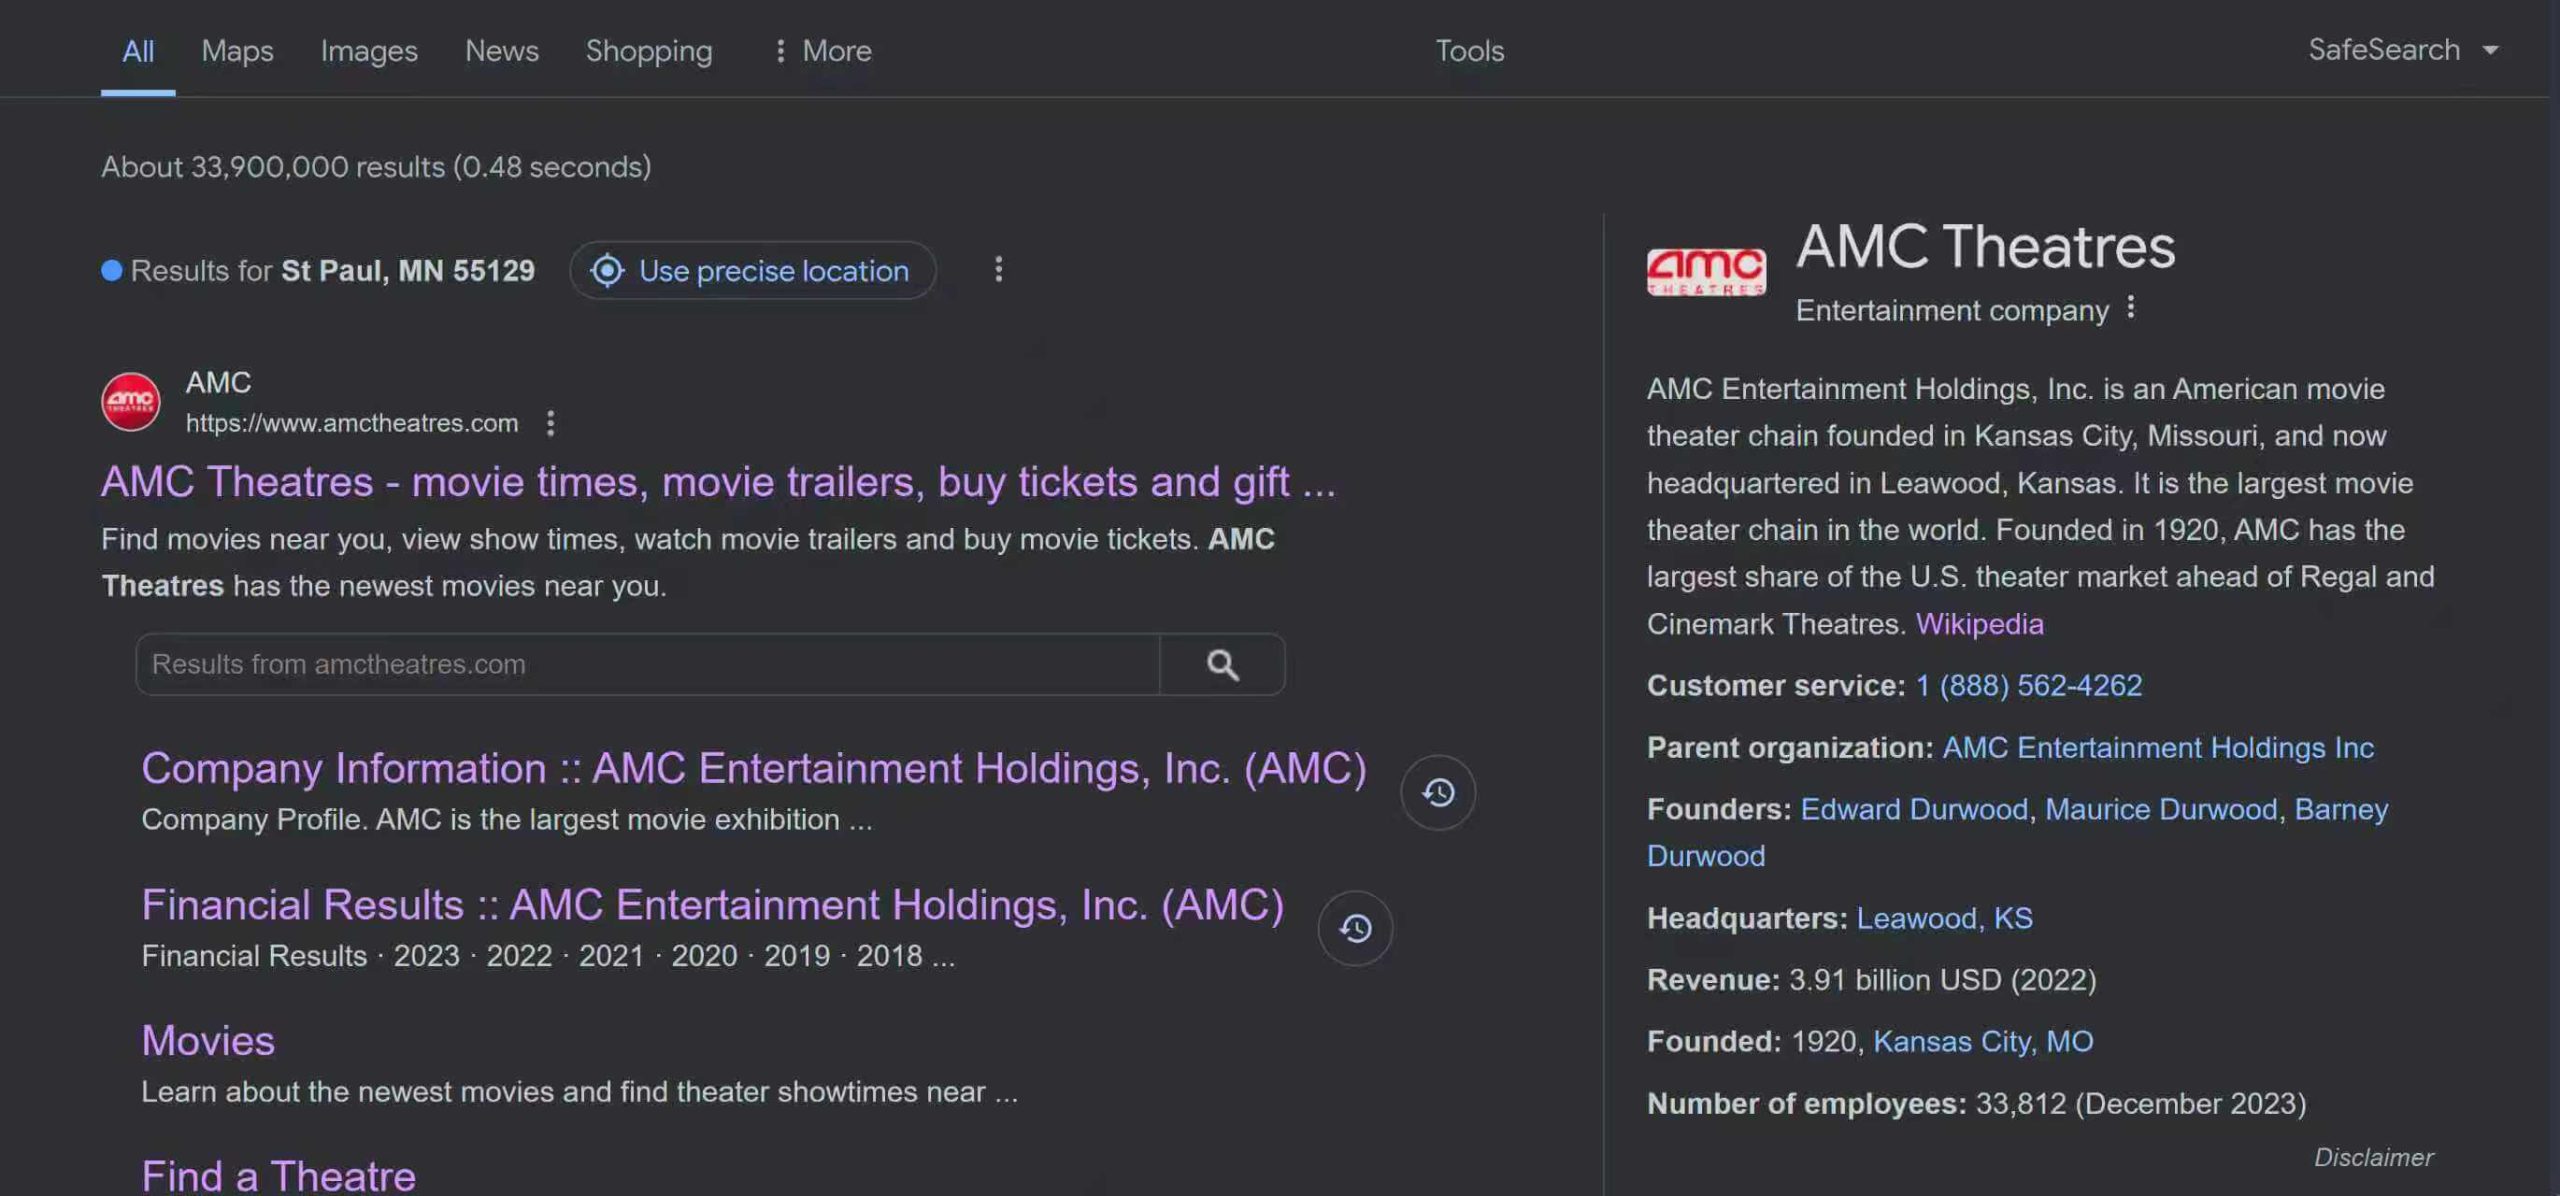Open the More search options menu
2560x1196 pixels.
point(822,51)
